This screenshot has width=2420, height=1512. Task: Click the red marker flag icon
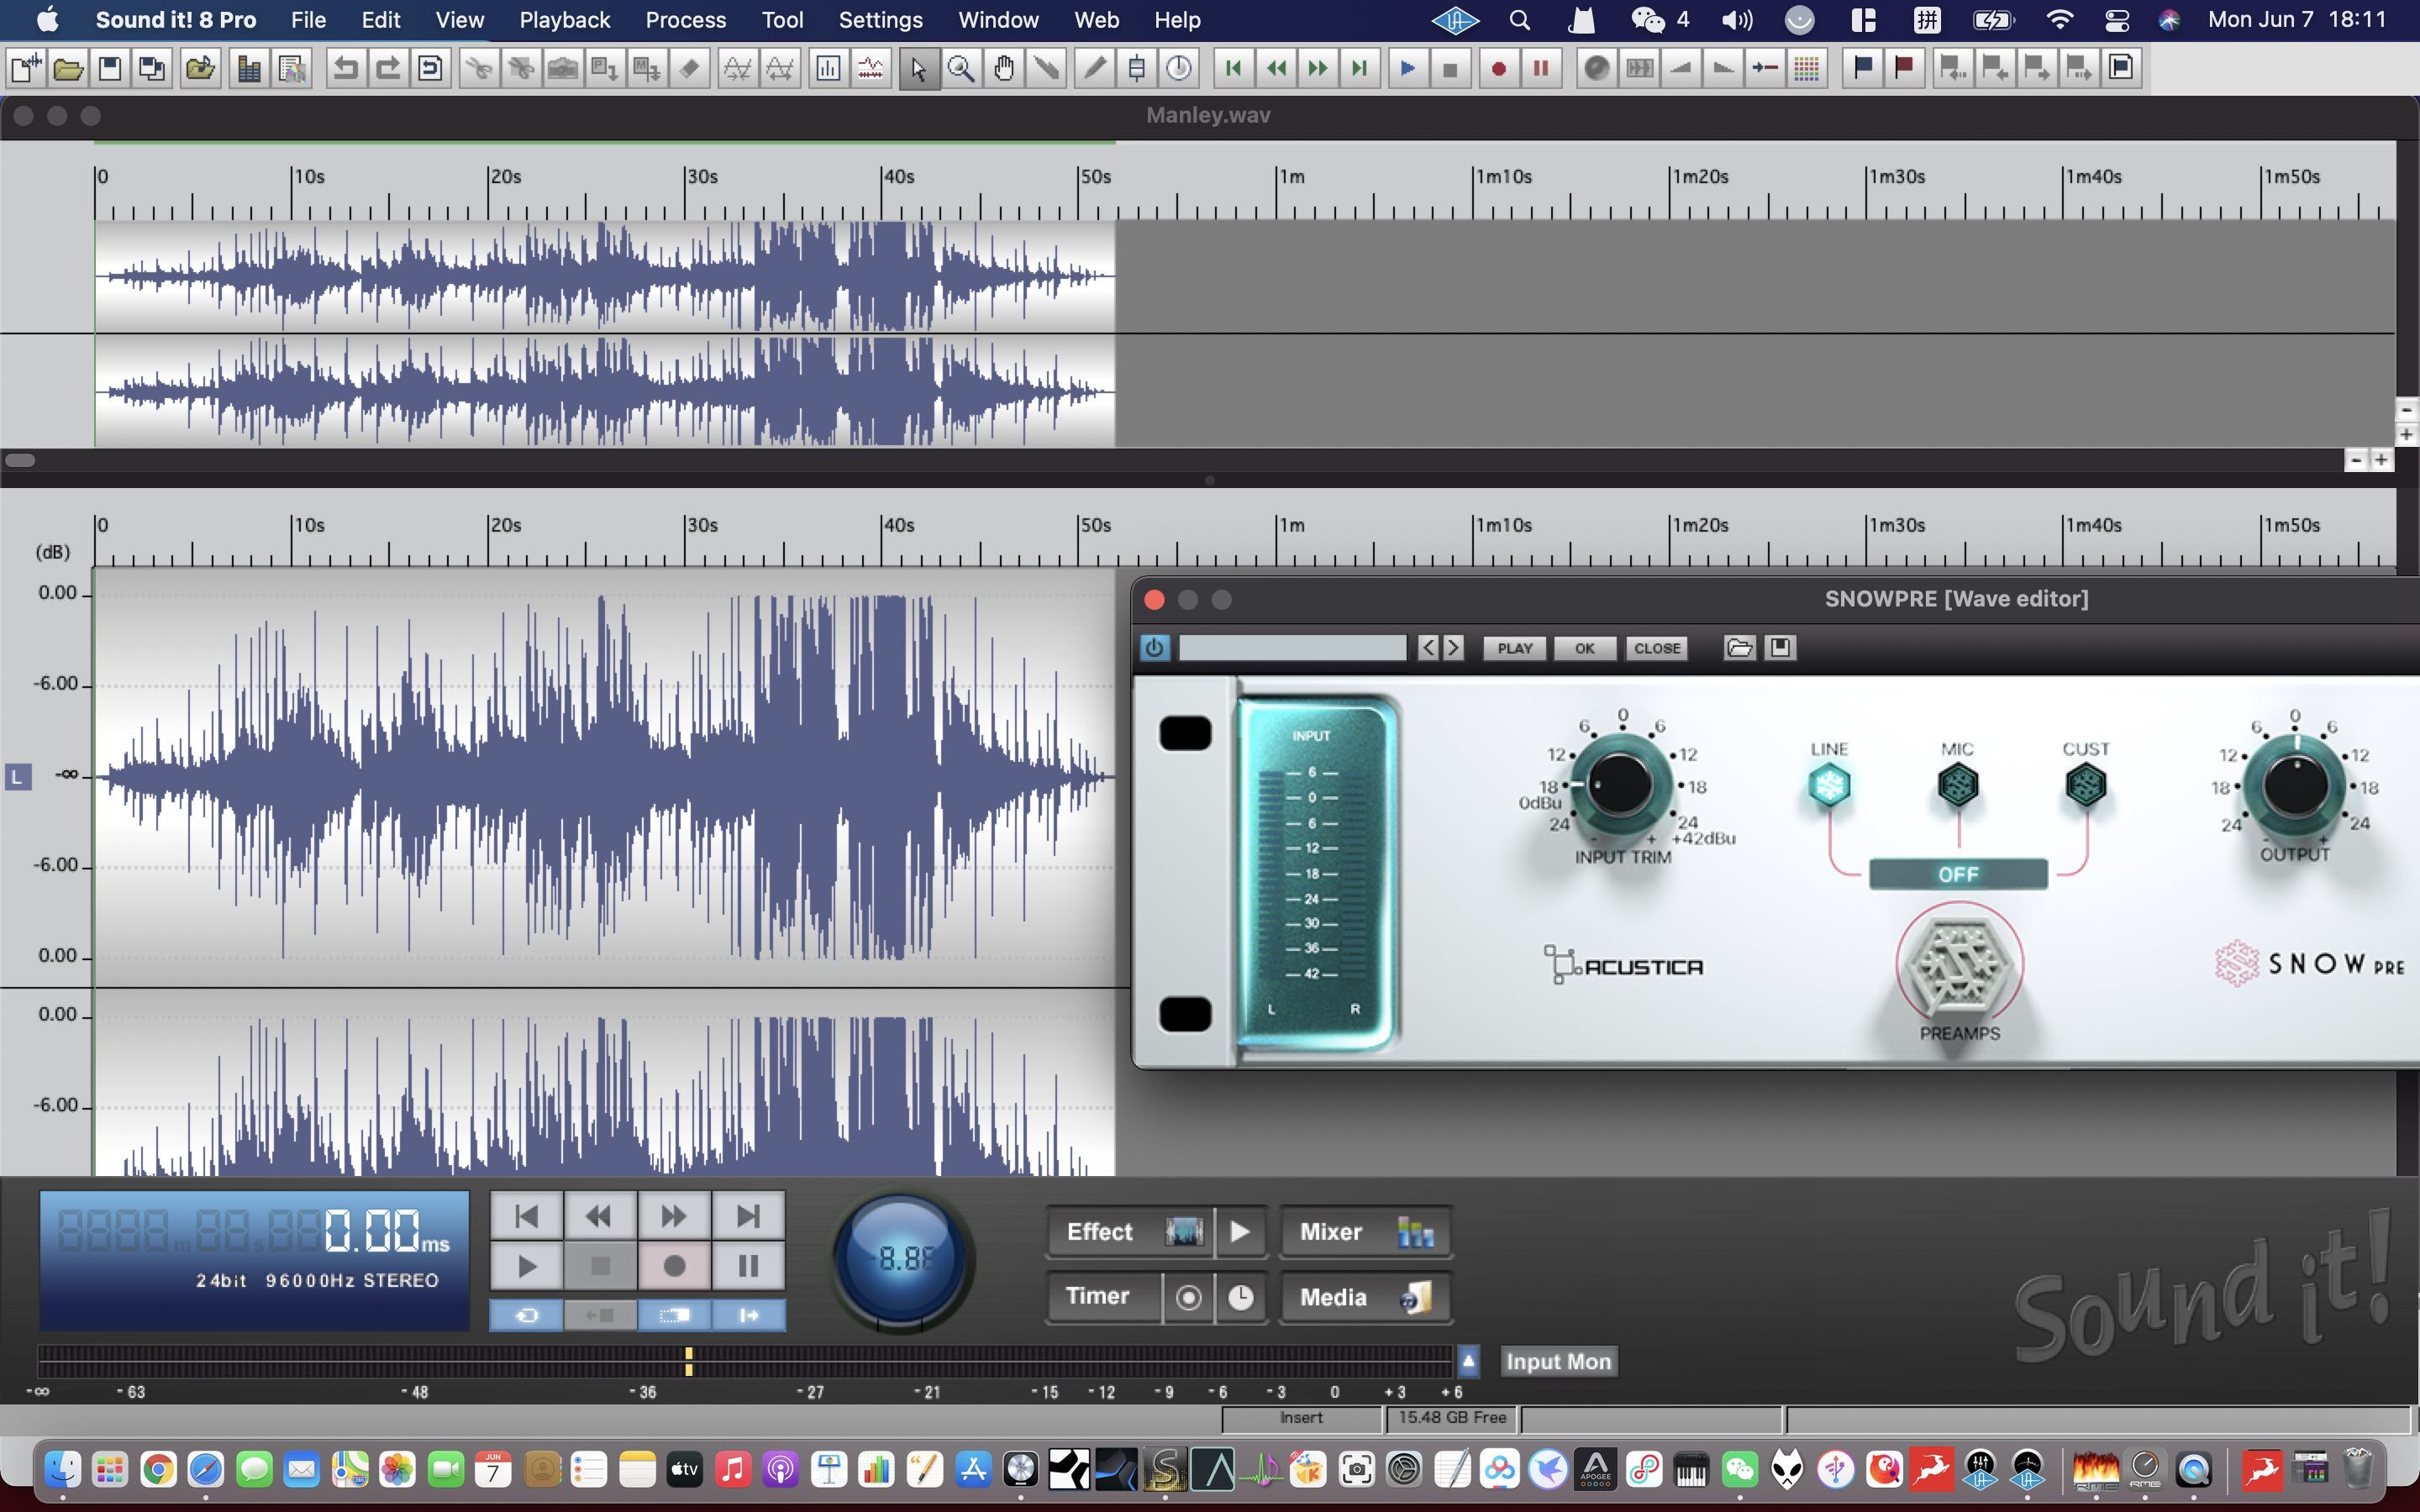coord(1904,68)
